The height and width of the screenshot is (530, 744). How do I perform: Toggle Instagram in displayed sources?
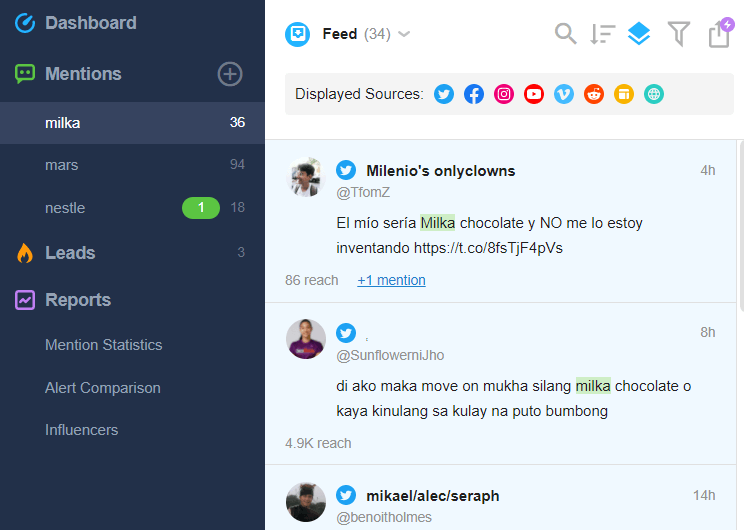click(504, 94)
